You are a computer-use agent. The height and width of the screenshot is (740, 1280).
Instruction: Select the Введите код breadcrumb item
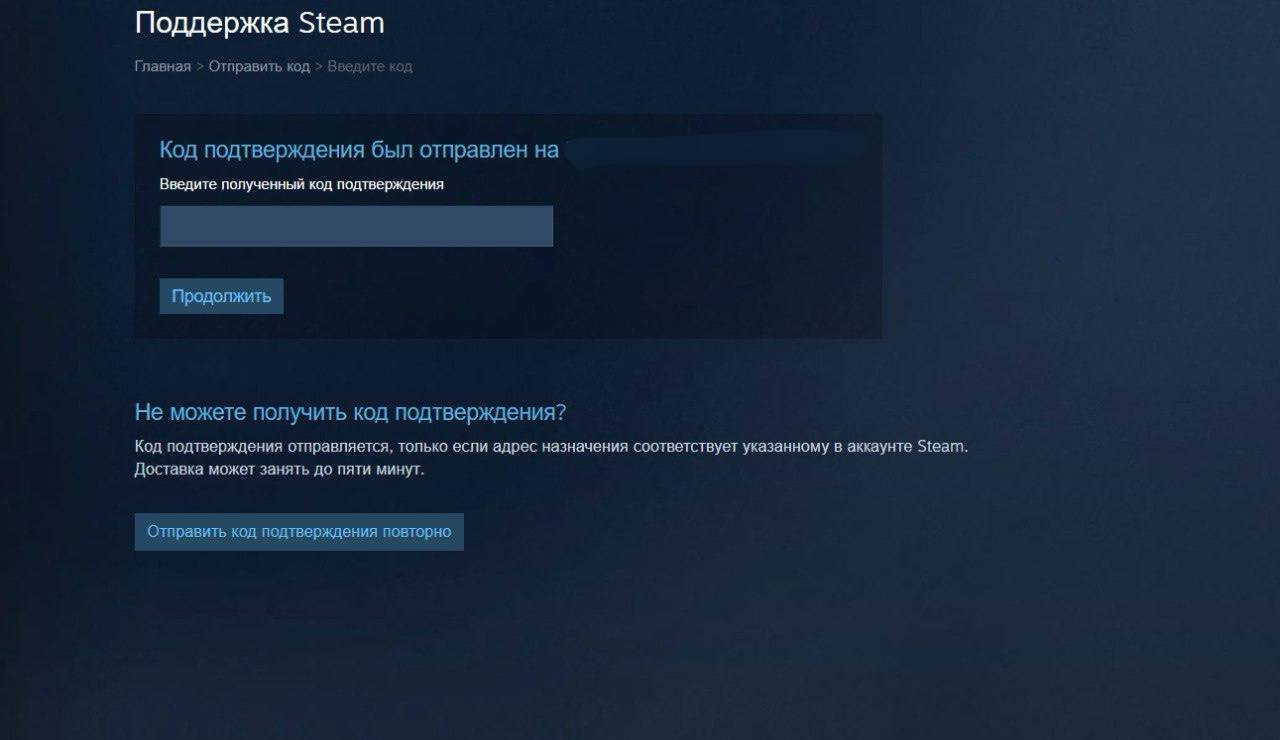370,66
